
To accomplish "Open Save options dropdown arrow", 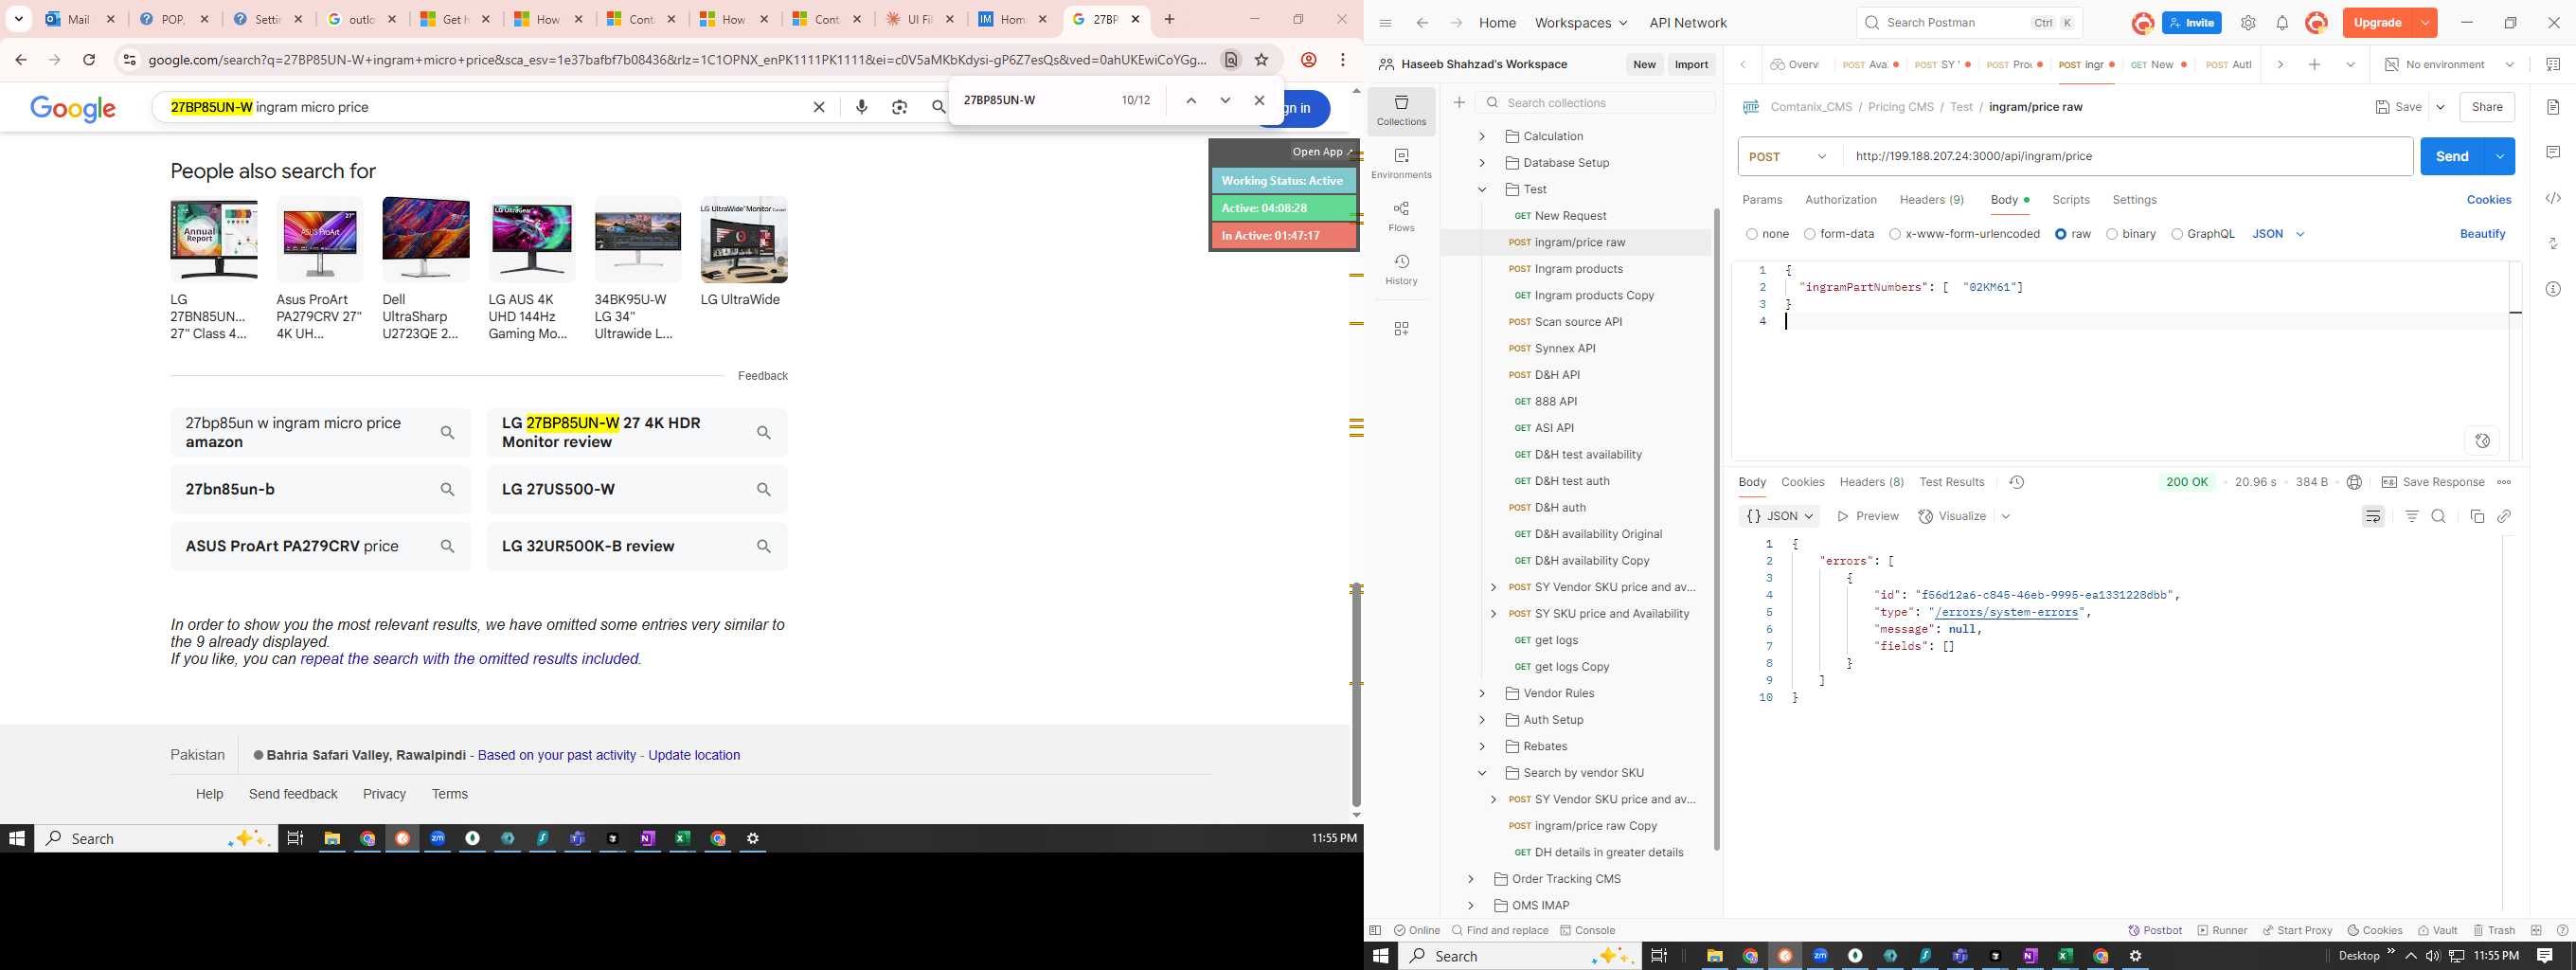I will (x=2440, y=107).
